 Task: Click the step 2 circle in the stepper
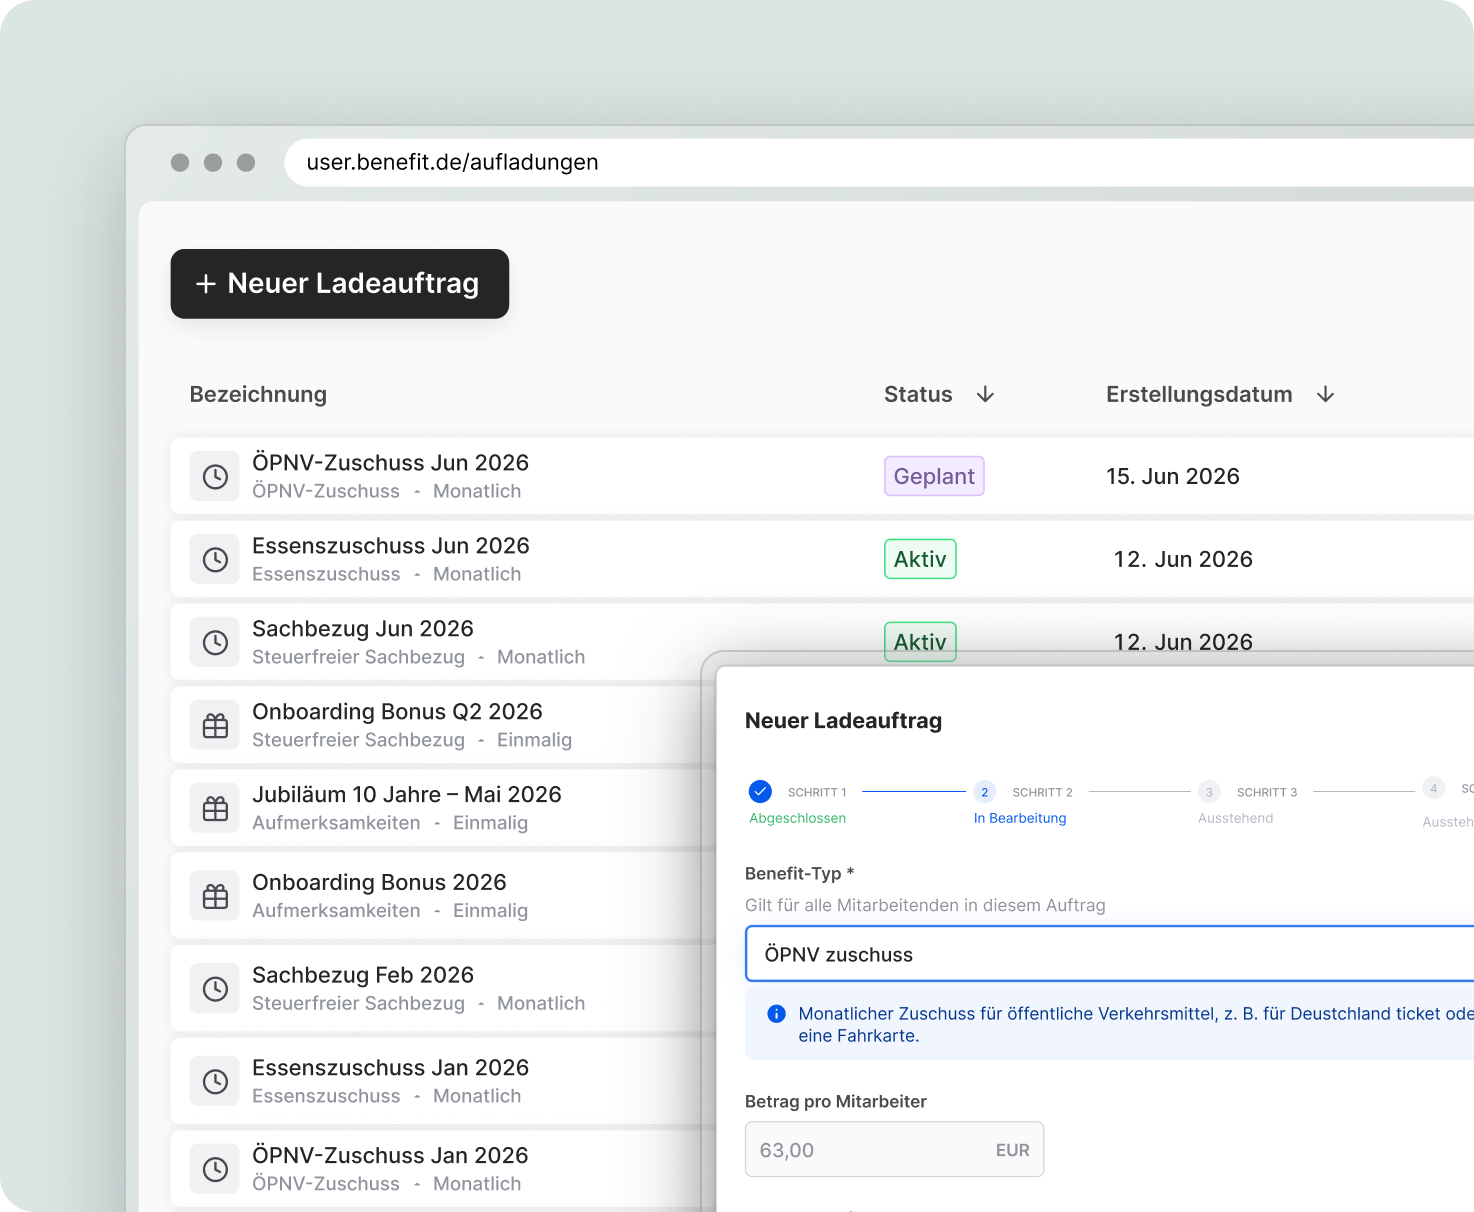point(984,792)
